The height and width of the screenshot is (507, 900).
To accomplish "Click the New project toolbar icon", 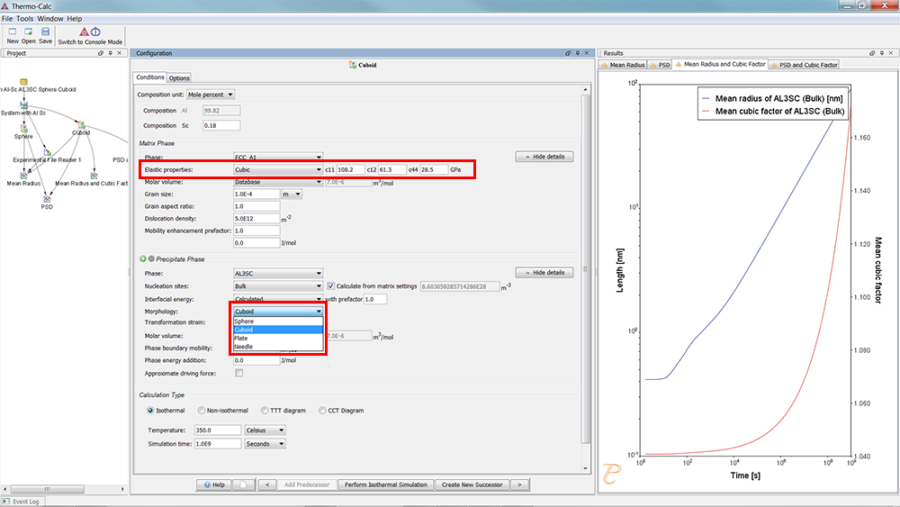I will click(12, 33).
